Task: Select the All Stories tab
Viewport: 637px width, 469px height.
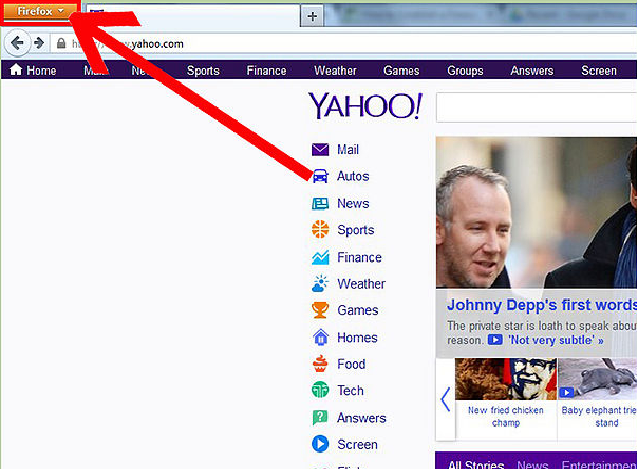Action: 476,464
